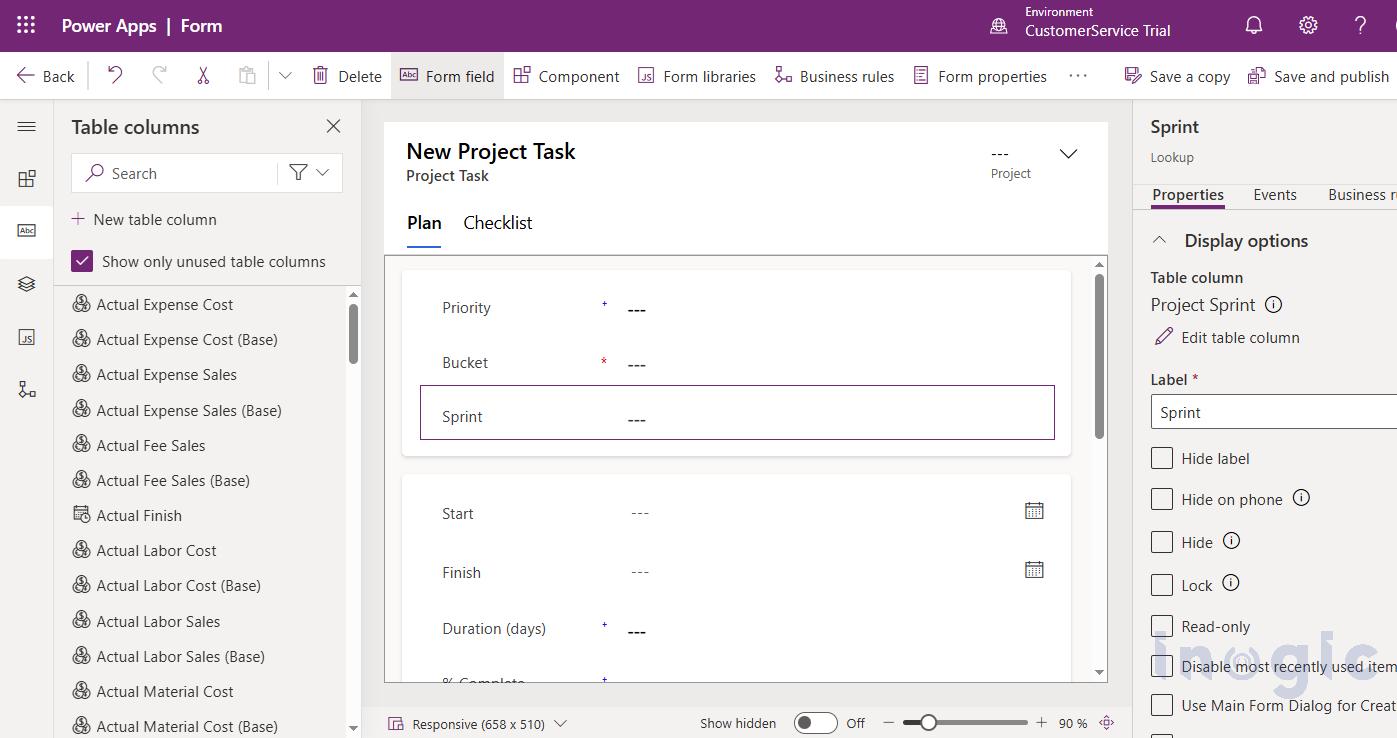
Task: Select the Tree view icon in left rail
Action: point(26,283)
